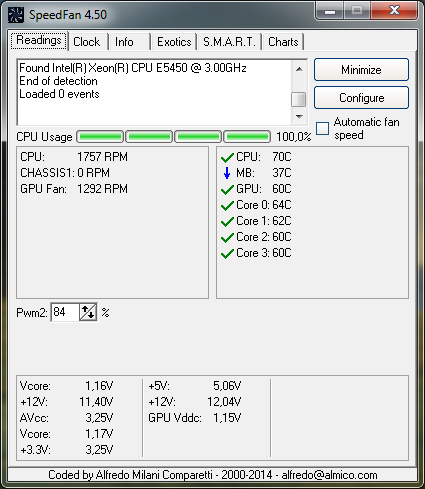Image resolution: width=425 pixels, height=489 pixels.
Task: Click the Minimize button
Action: 361,70
